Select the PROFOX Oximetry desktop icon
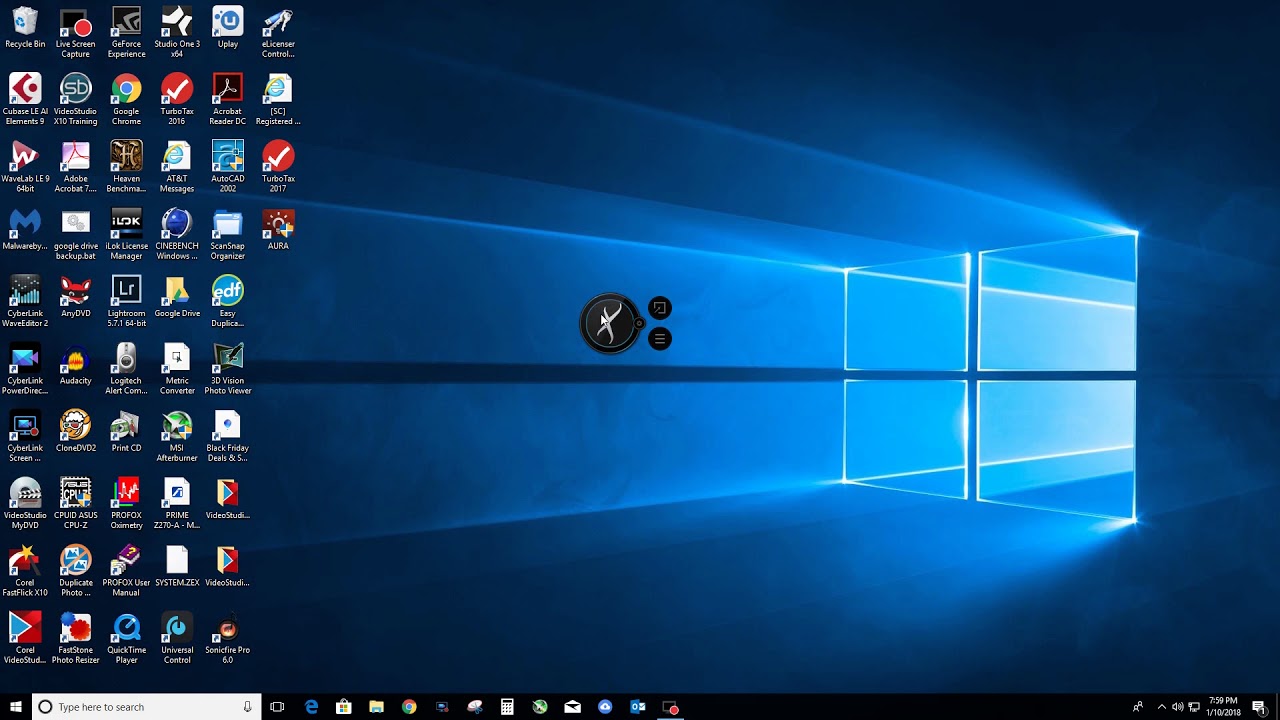 coord(126,504)
